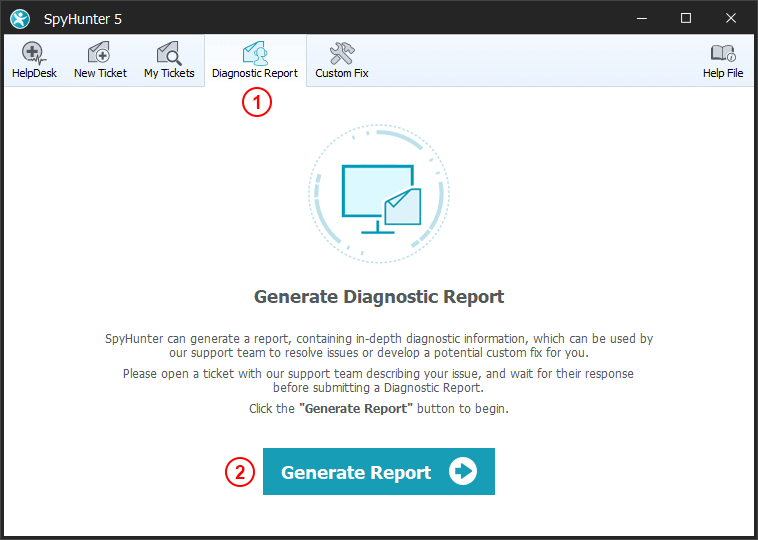Choose the 'Custom Fix' label
This screenshot has height=540, width=758.
[x=342, y=73]
